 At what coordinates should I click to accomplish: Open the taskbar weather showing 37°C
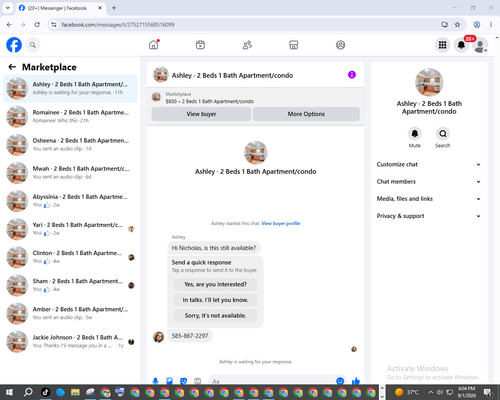click(x=407, y=392)
